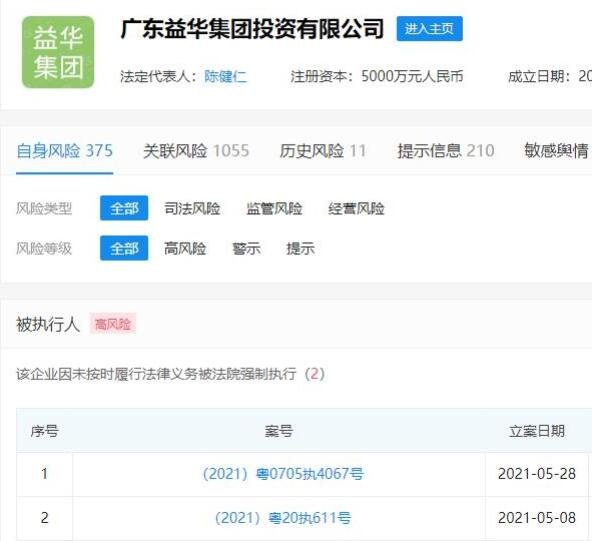Click company name 广东益华集团投资有限公司

252,29
